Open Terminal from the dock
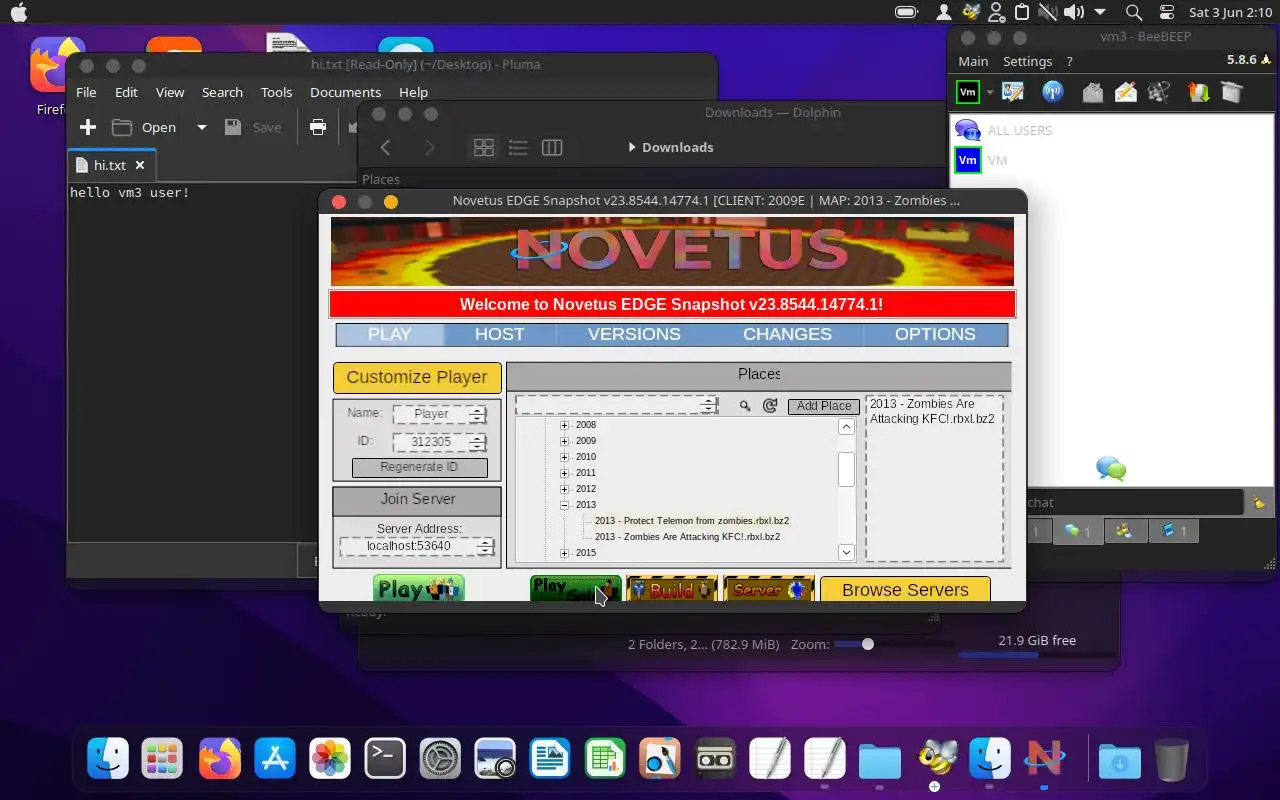The width and height of the screenshot is (1280, 800). click(x=385, y=759)
